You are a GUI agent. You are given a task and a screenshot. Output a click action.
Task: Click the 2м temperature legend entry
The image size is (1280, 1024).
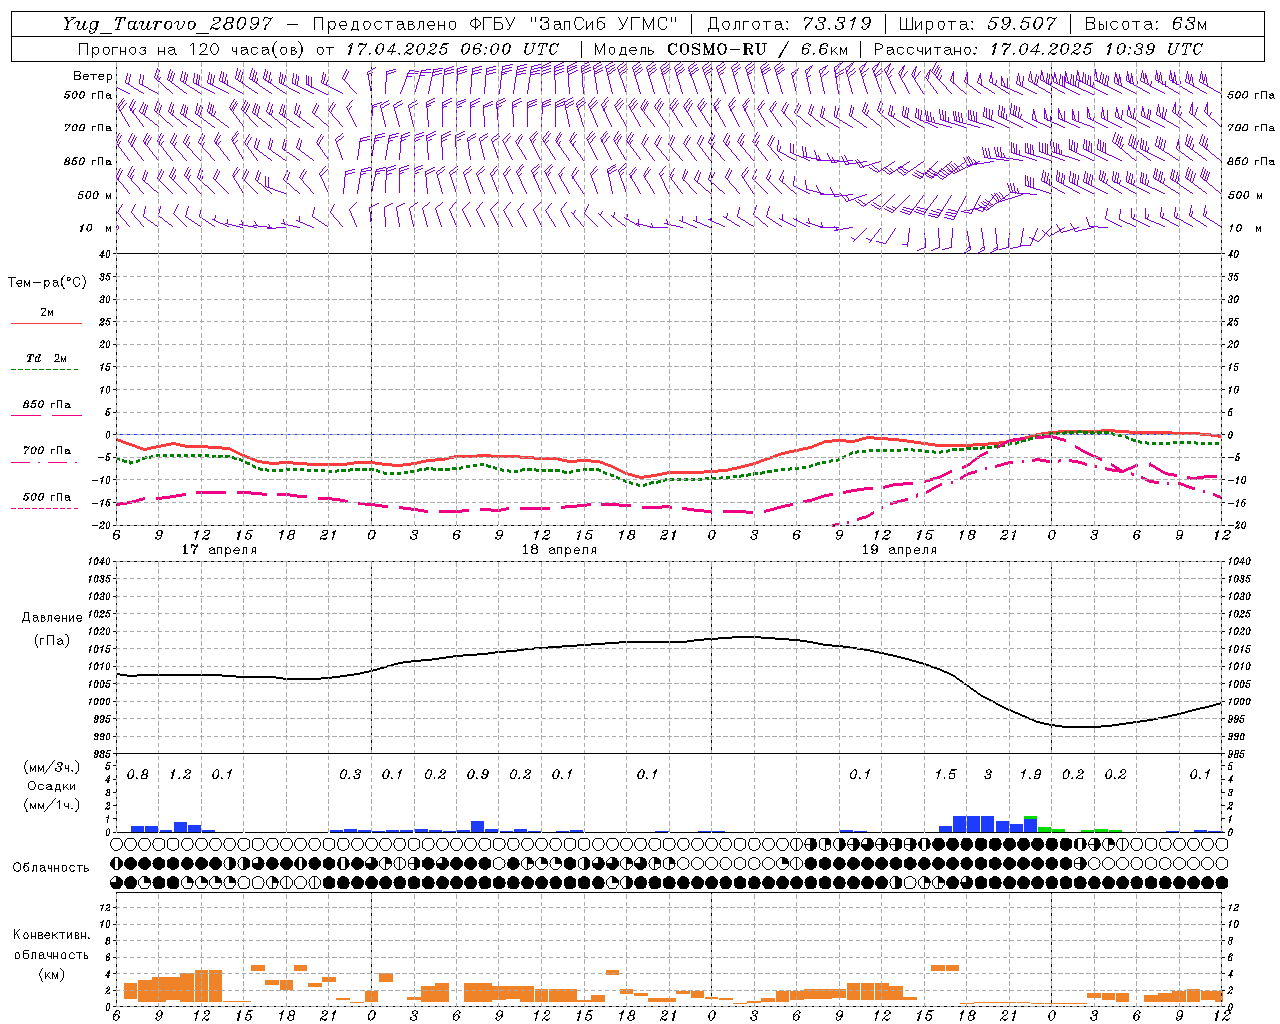click(x=47, y=314)
